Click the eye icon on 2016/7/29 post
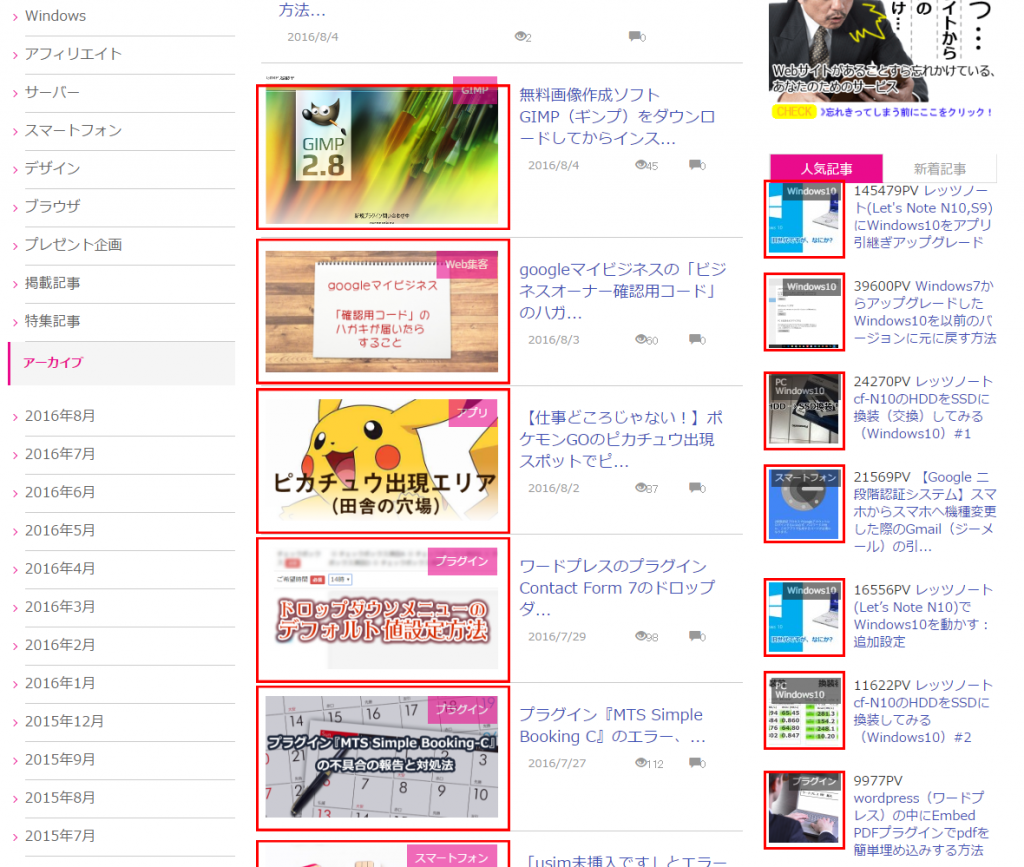The width and height of the screenshot is (1024, 867). [x=641, y=635]
